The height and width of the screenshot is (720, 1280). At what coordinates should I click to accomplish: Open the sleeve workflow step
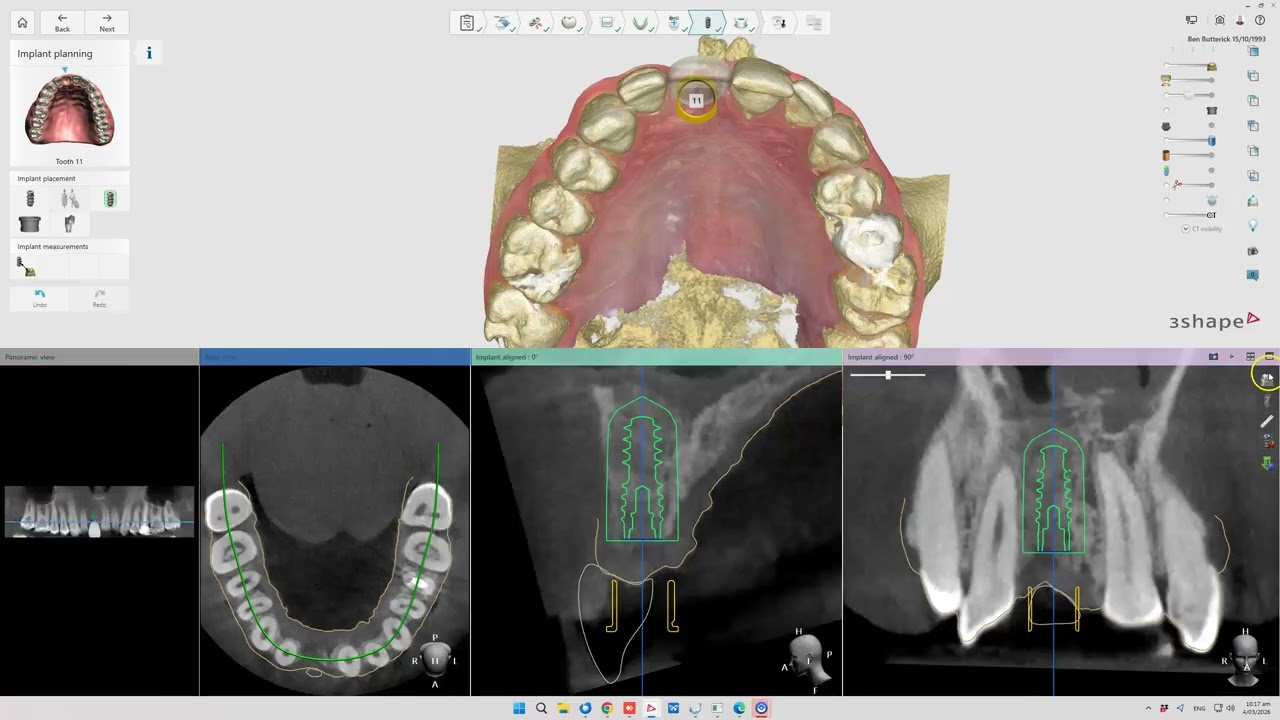point(741,22)
